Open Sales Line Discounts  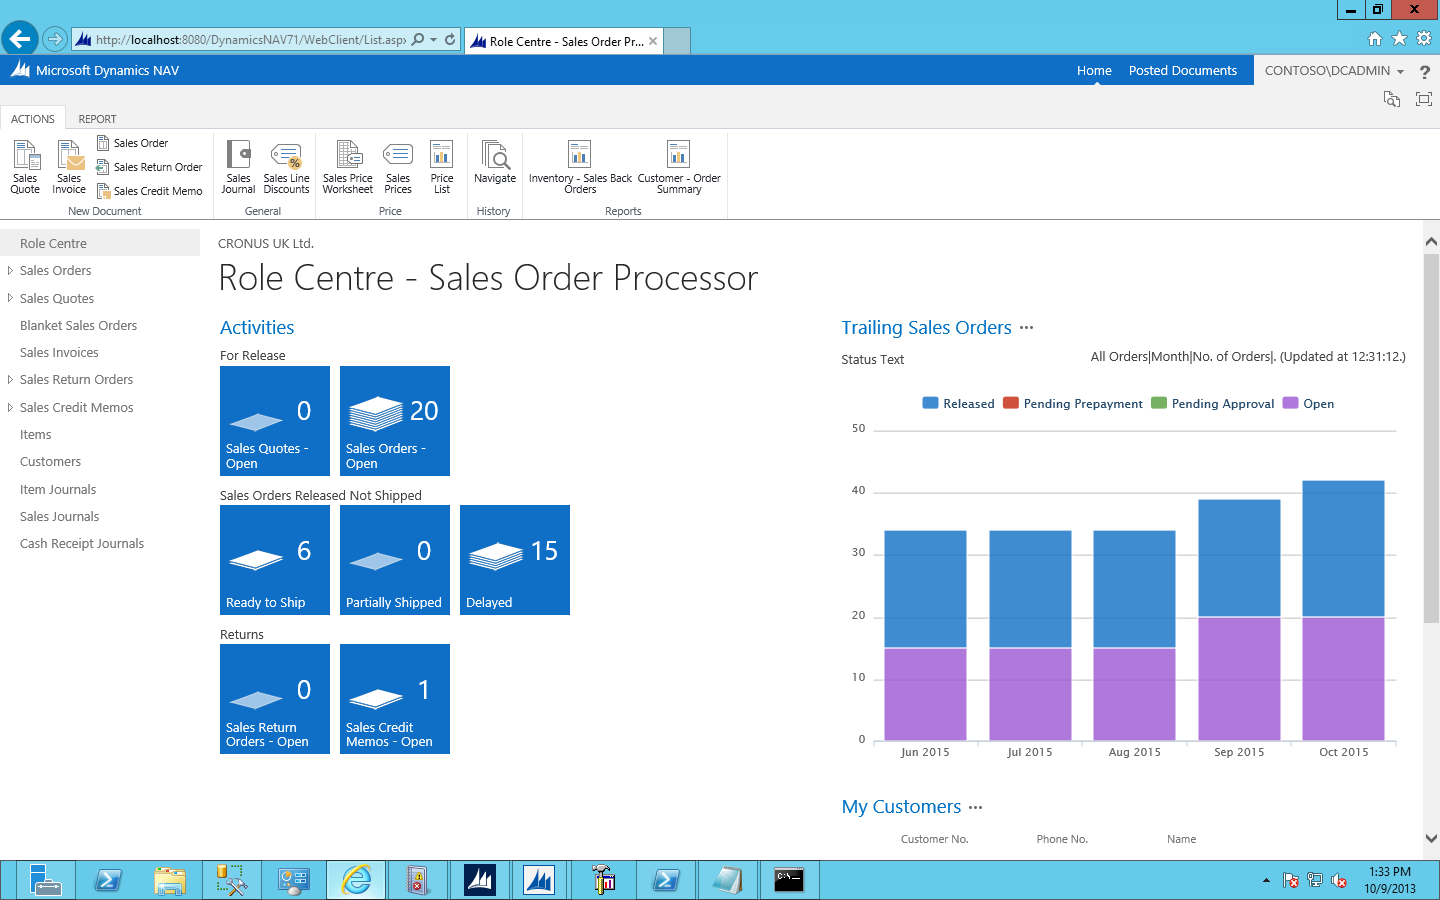click(x=286, y=167)
